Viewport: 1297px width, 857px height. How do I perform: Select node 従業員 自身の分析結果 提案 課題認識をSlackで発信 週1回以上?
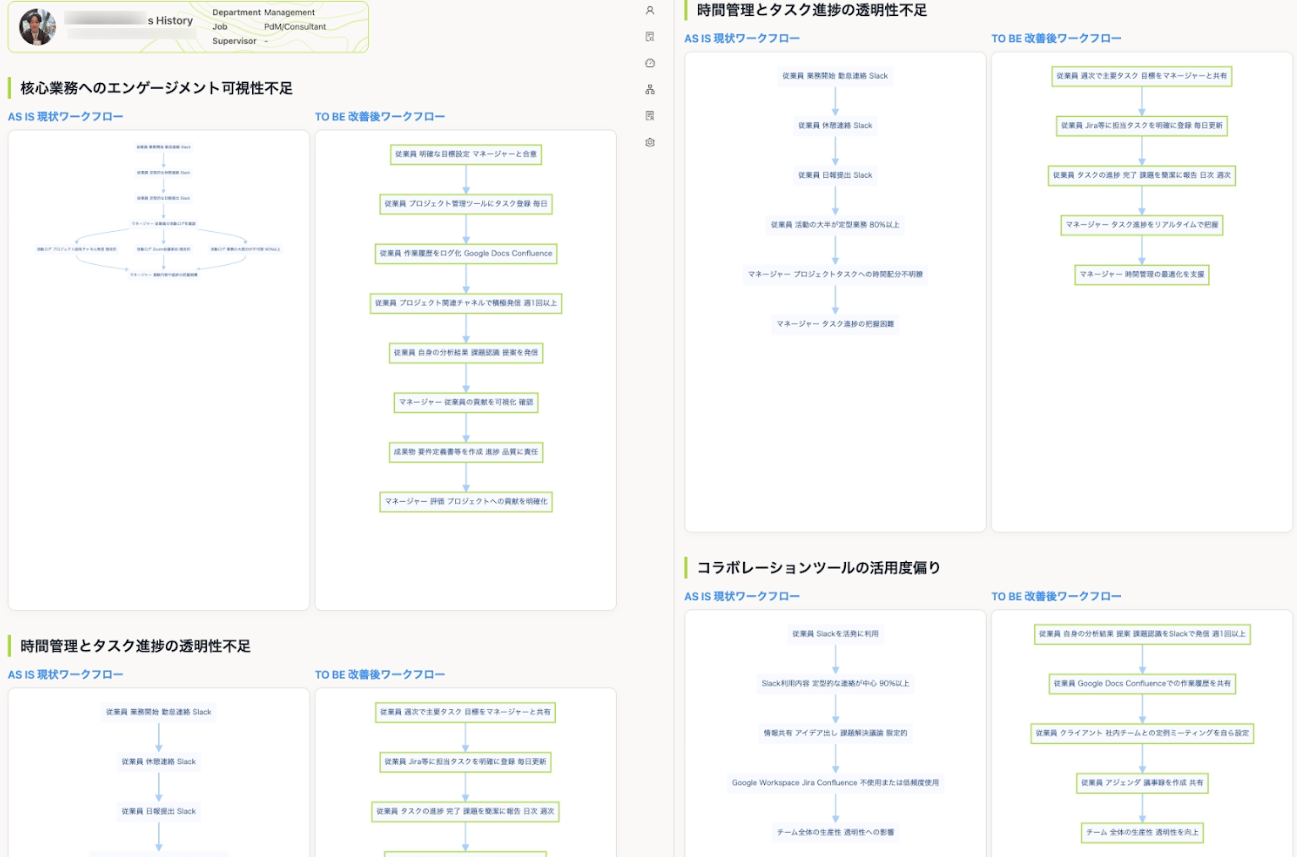(1142, 634)
